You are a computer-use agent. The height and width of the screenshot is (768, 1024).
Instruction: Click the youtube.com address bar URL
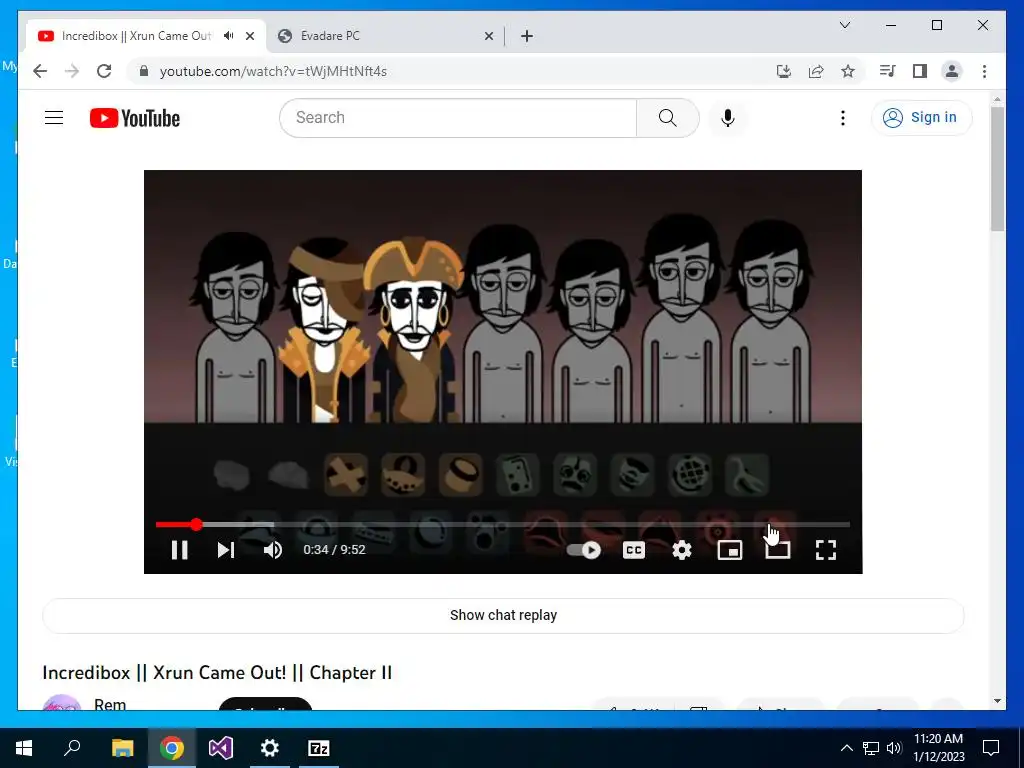pyautogui.click(x=274, y=71)
